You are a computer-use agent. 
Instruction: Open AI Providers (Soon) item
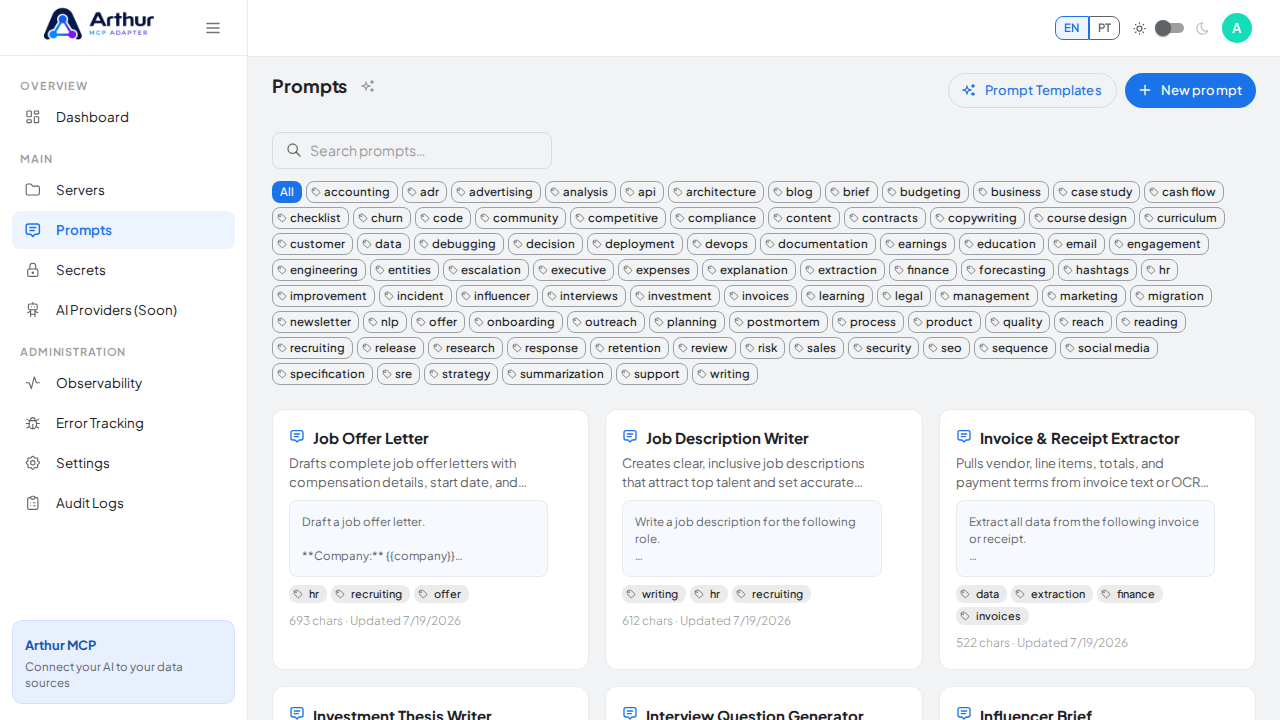123,310
